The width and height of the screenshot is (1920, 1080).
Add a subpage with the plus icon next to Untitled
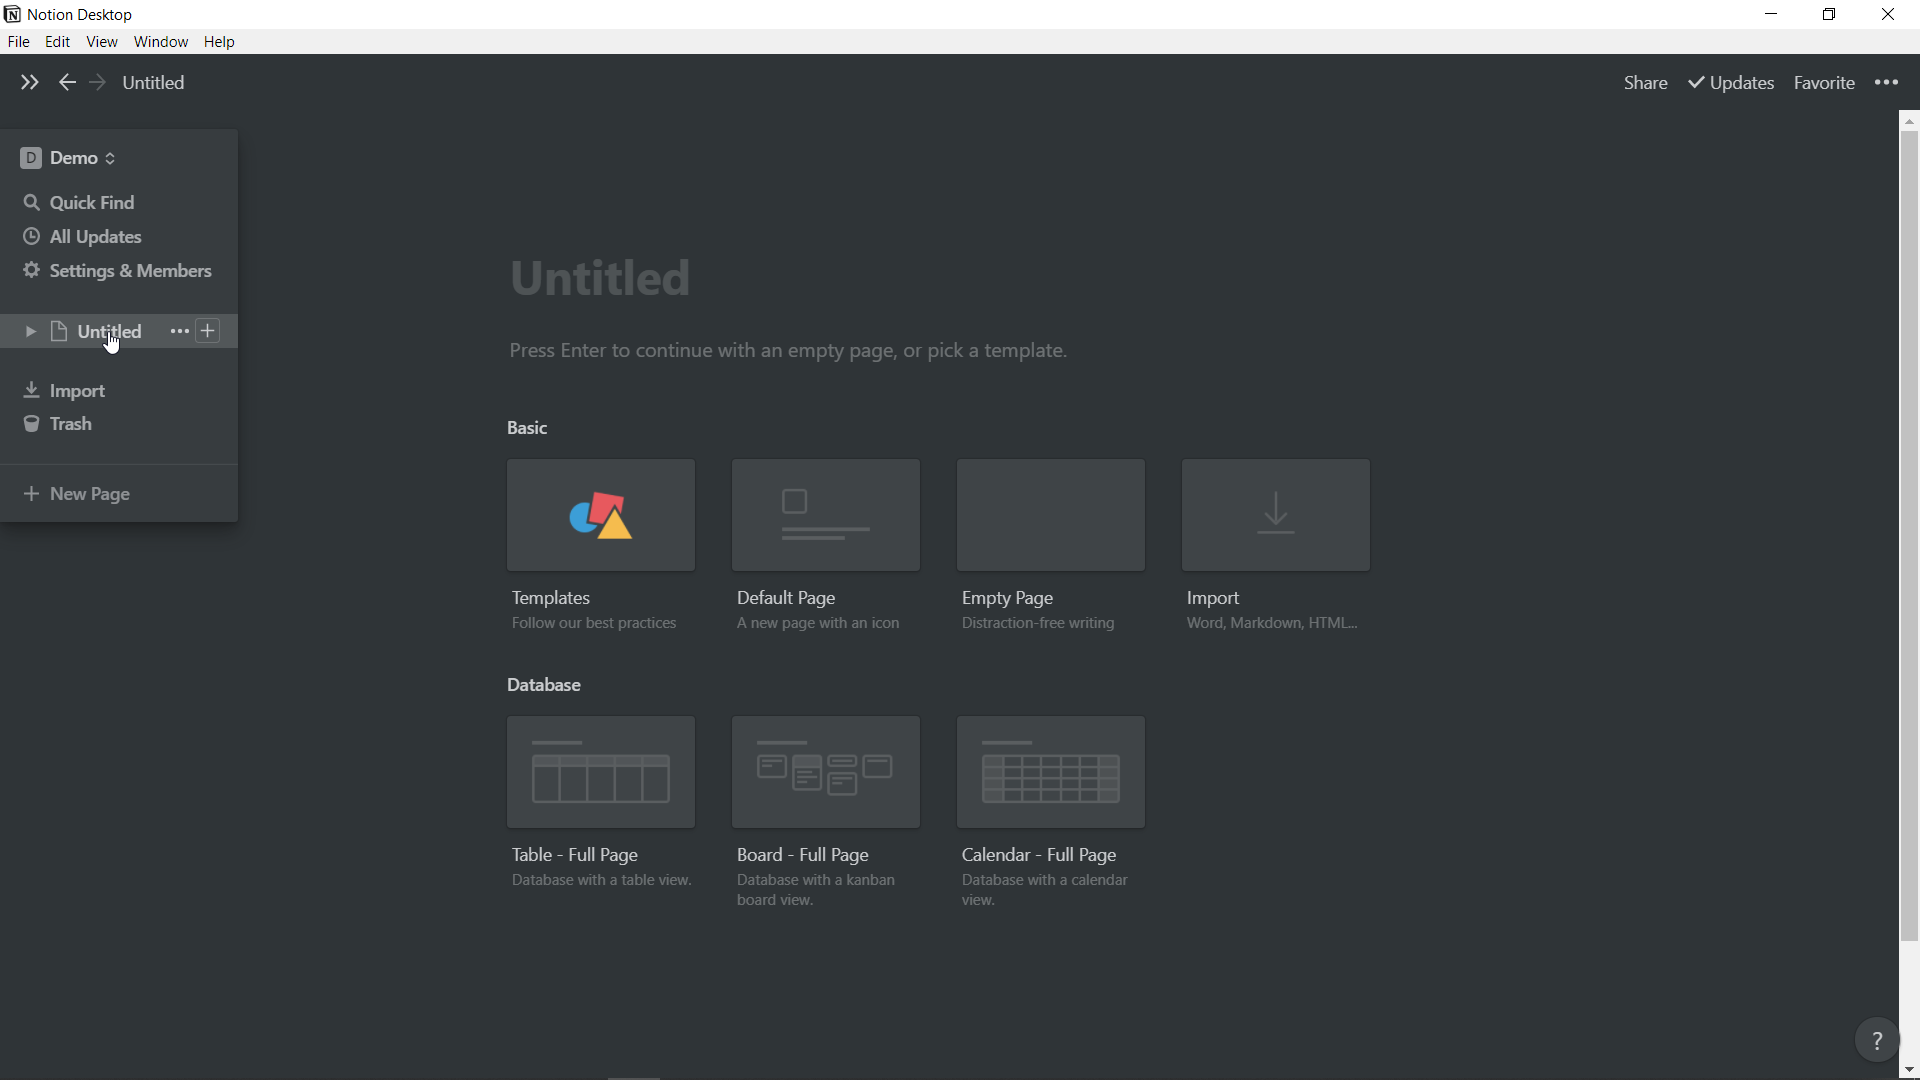[x=208, y=331]
